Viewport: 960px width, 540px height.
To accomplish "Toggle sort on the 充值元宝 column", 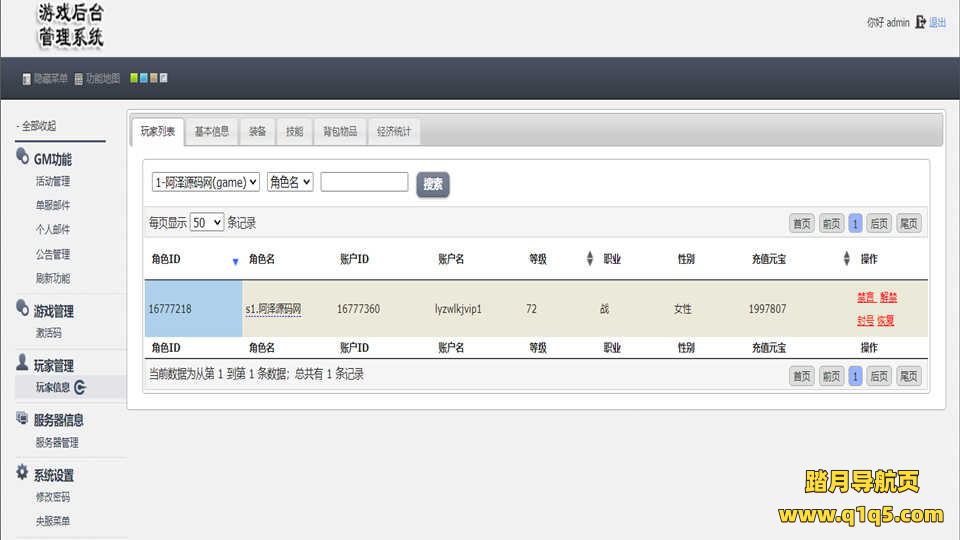I will click(846, 259).
